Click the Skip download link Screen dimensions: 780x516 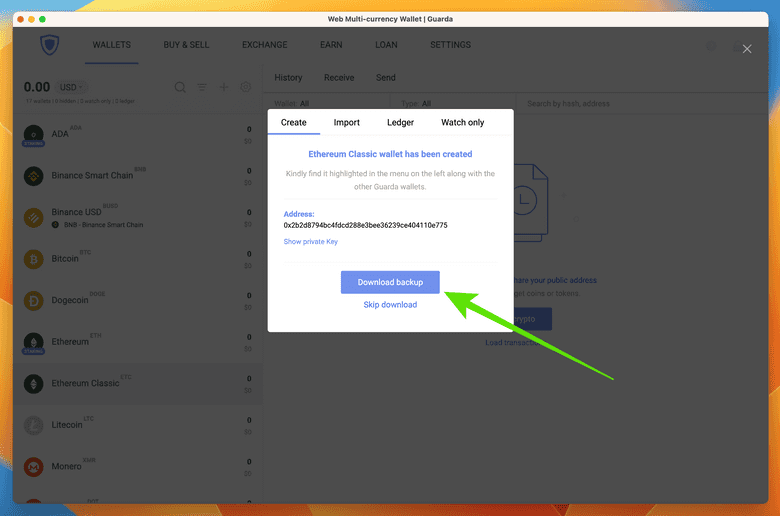[x=390, y=304]
